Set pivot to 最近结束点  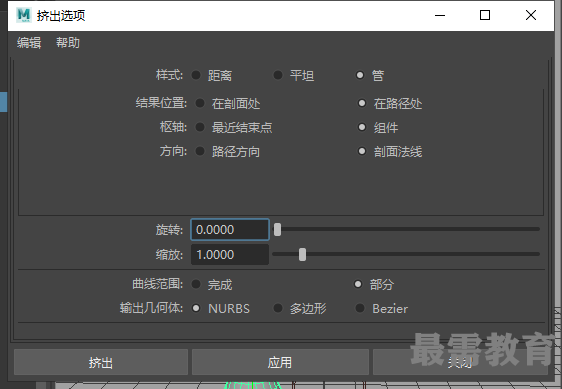coord(200,127)
